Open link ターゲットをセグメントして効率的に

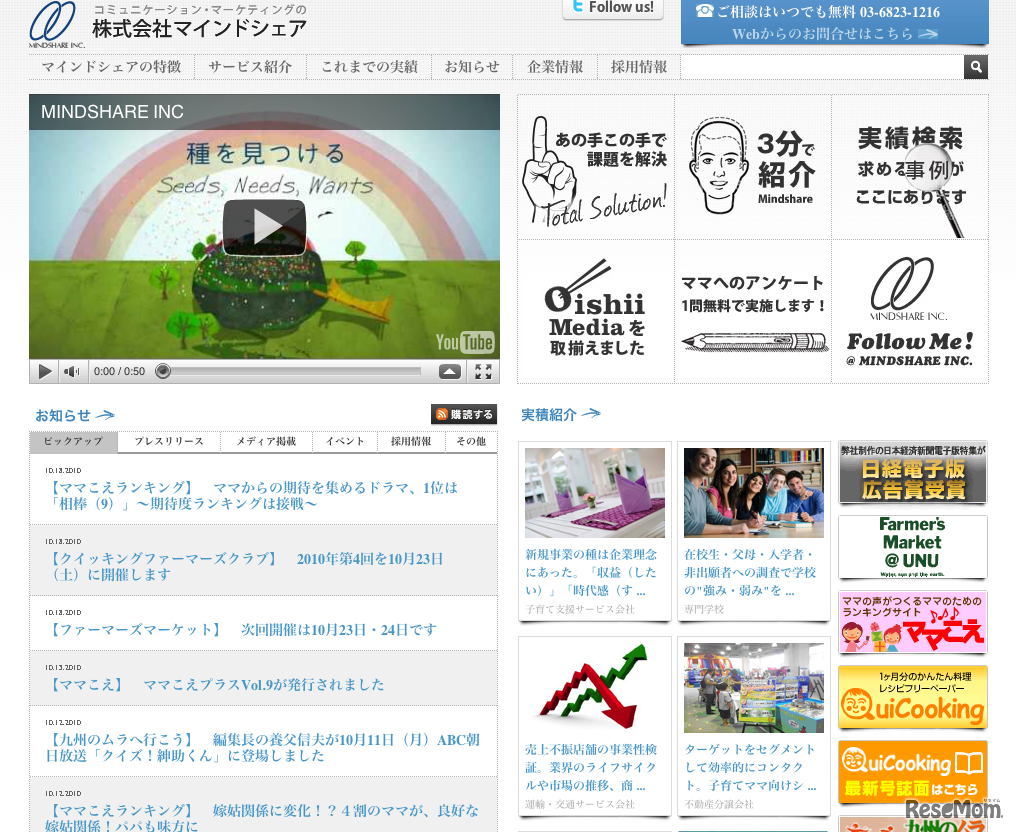tap(750, 768)
